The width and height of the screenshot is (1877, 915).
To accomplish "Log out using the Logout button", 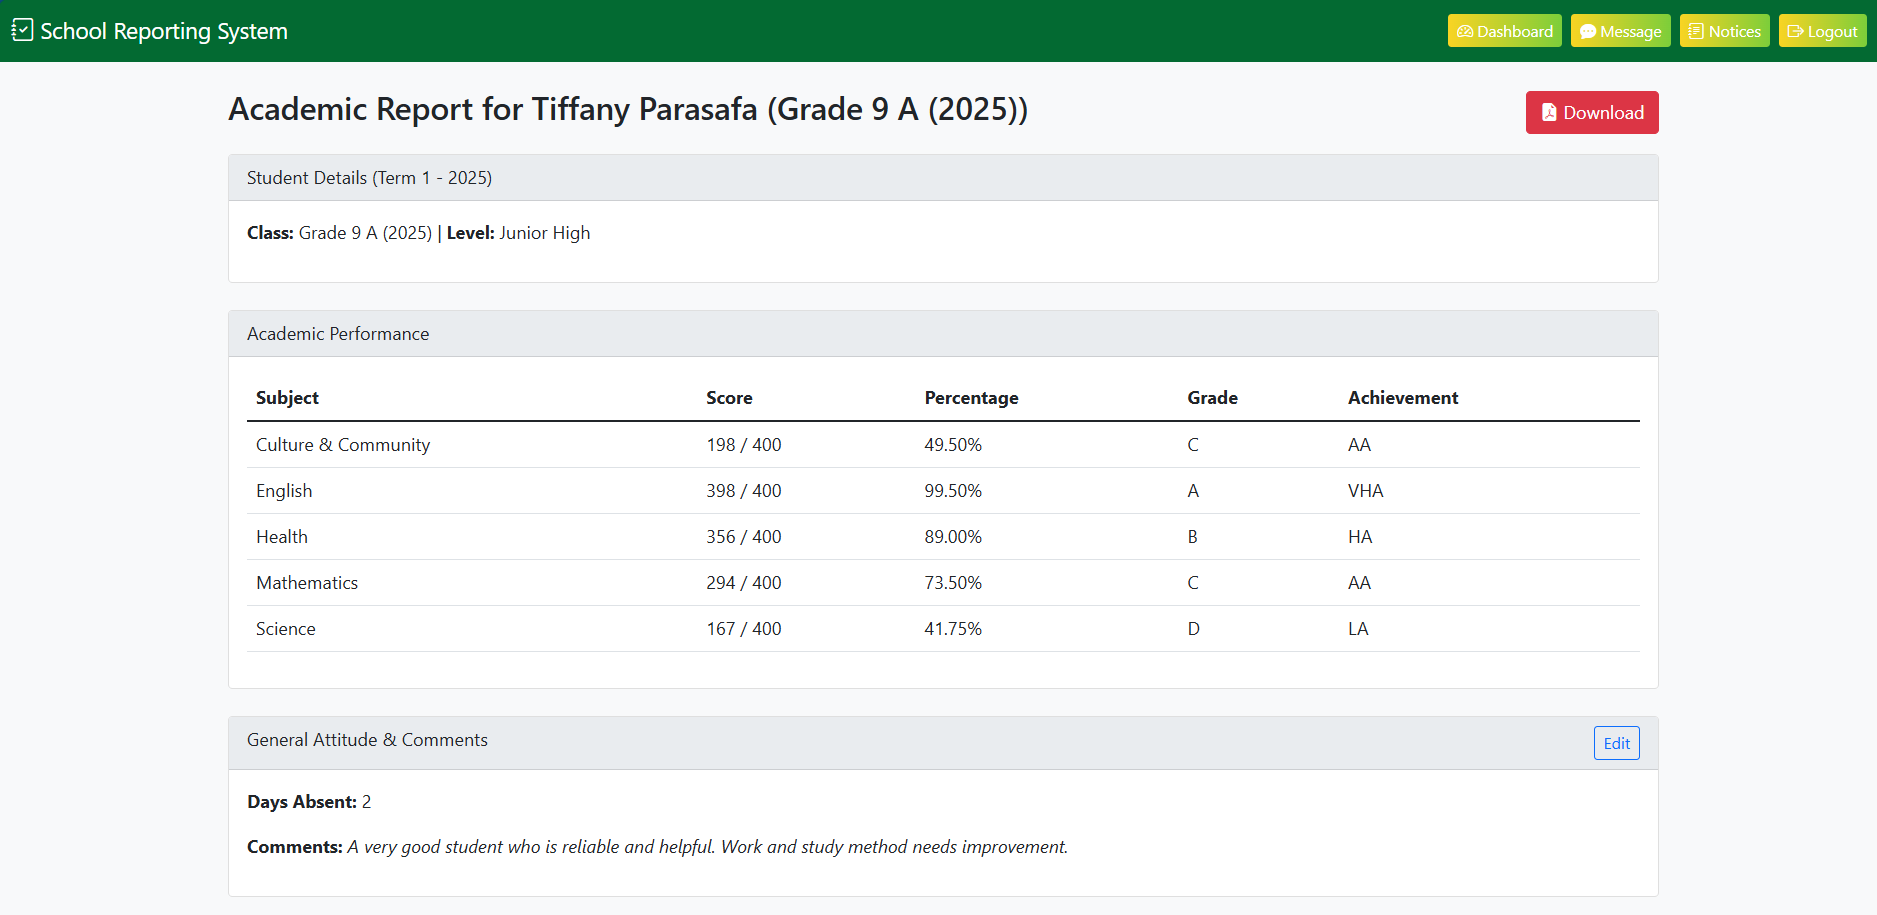I will pos(1822,31).
